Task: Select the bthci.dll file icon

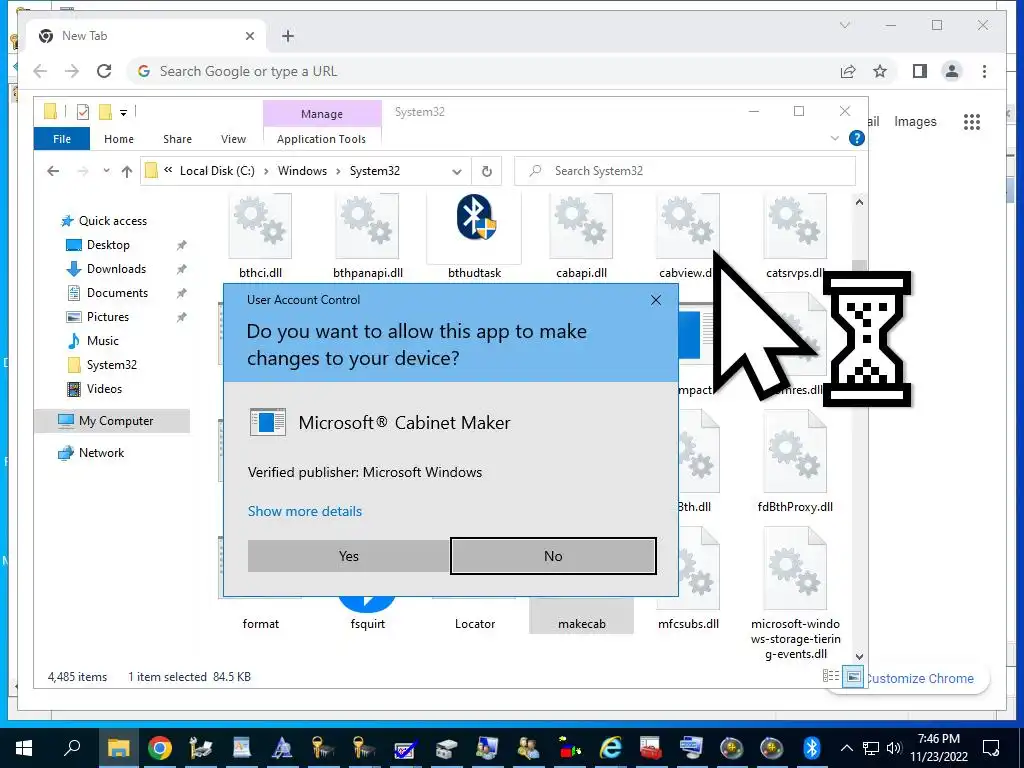Action: [x=260, y=227]
